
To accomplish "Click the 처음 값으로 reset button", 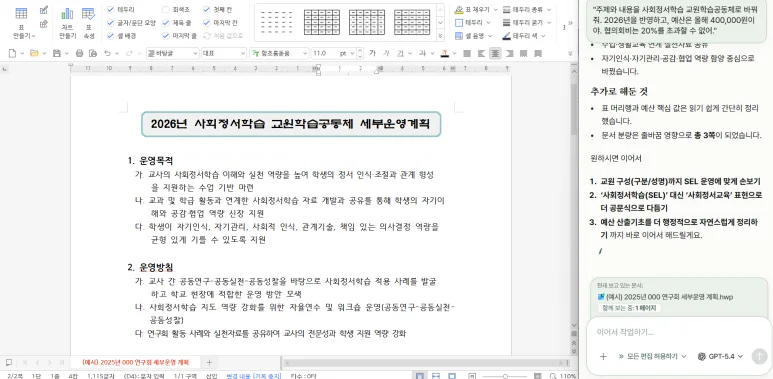I will [x=224, y=35].
